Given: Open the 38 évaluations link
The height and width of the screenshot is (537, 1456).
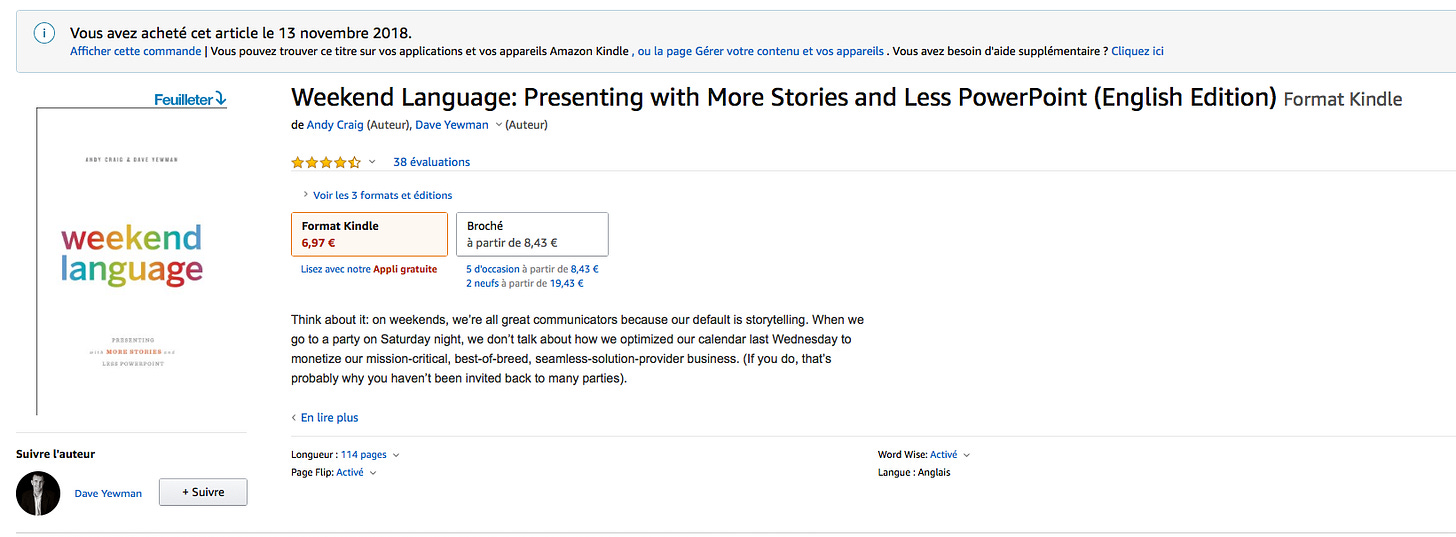Looking at the screenshot, I should click(x=431, y=162).
